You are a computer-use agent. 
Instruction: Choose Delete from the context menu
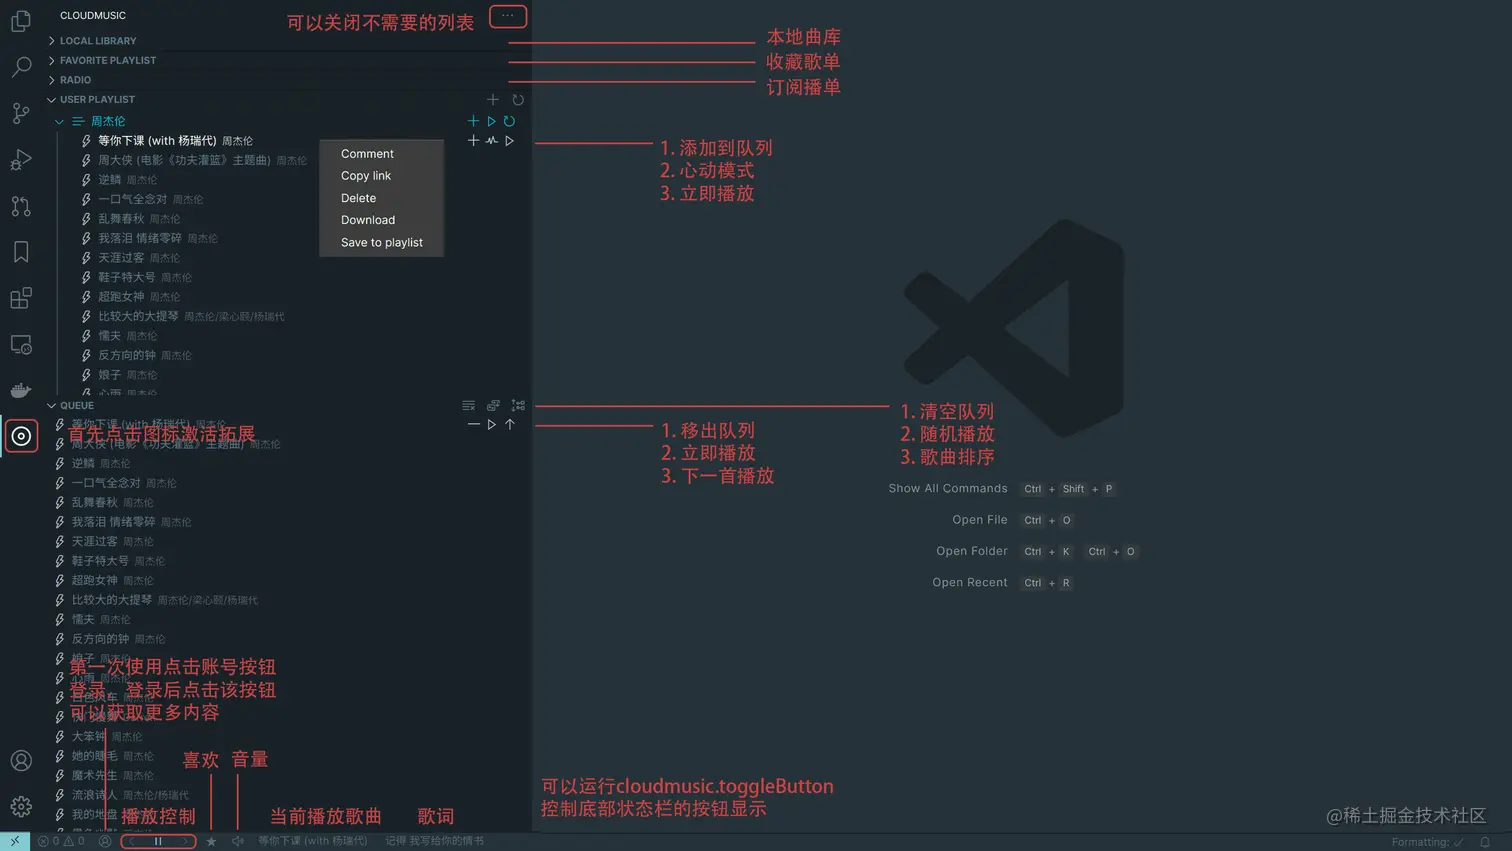tap(381, 198)
